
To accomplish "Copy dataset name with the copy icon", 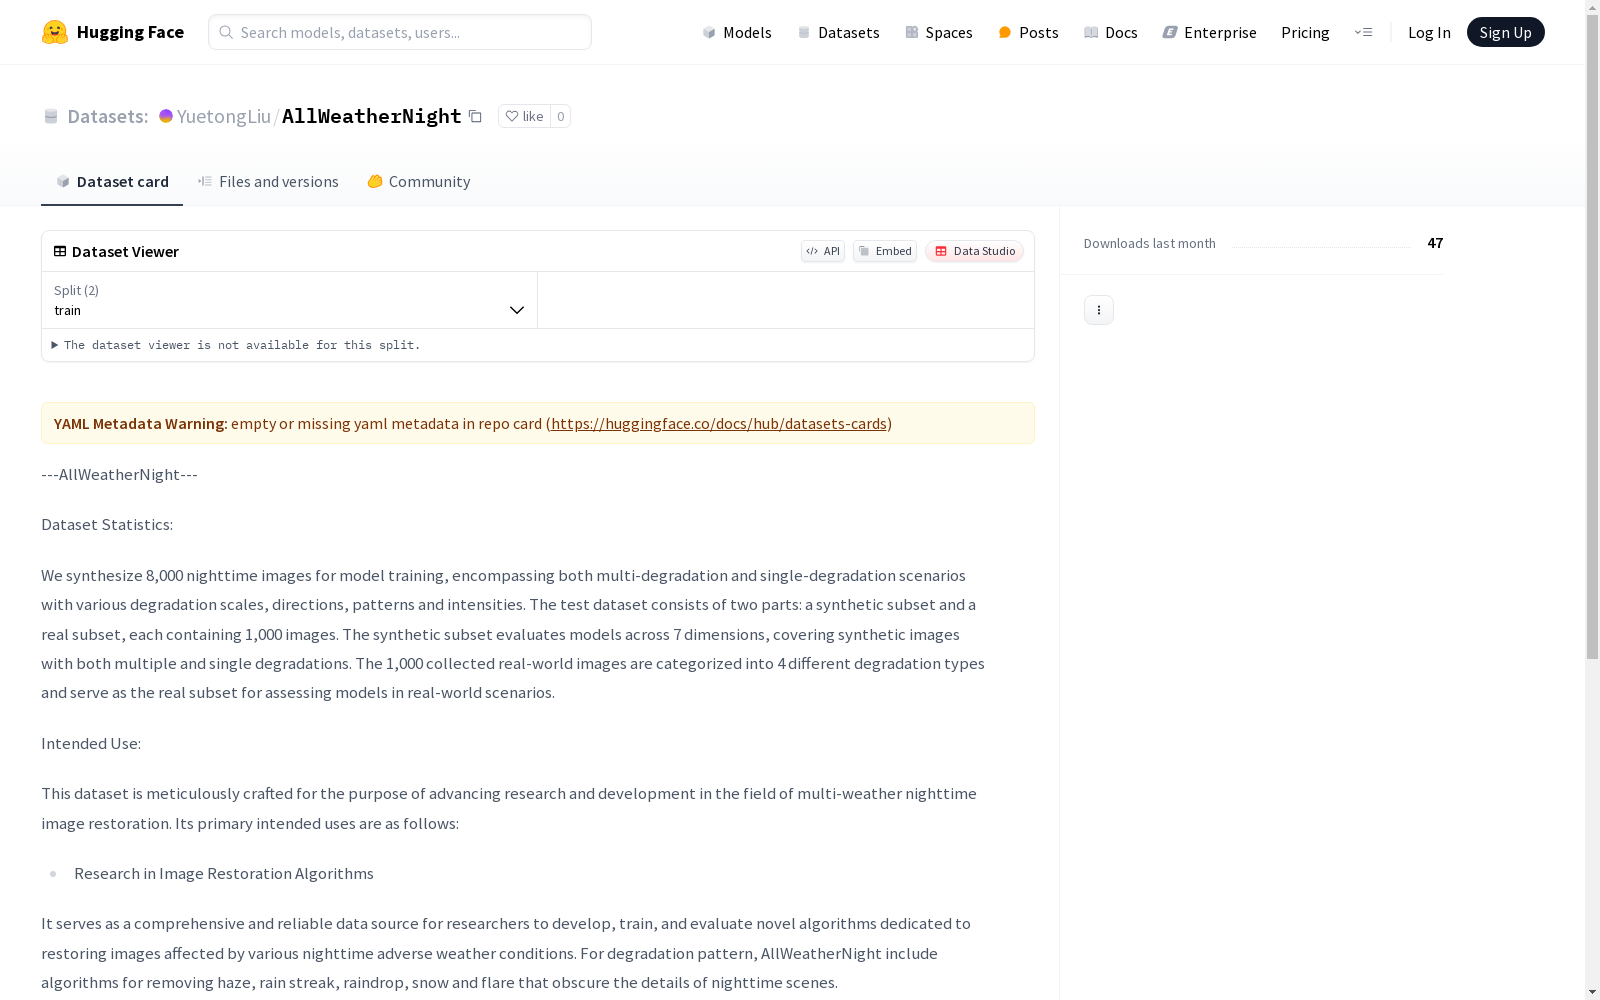I will (x=476, y=117).
